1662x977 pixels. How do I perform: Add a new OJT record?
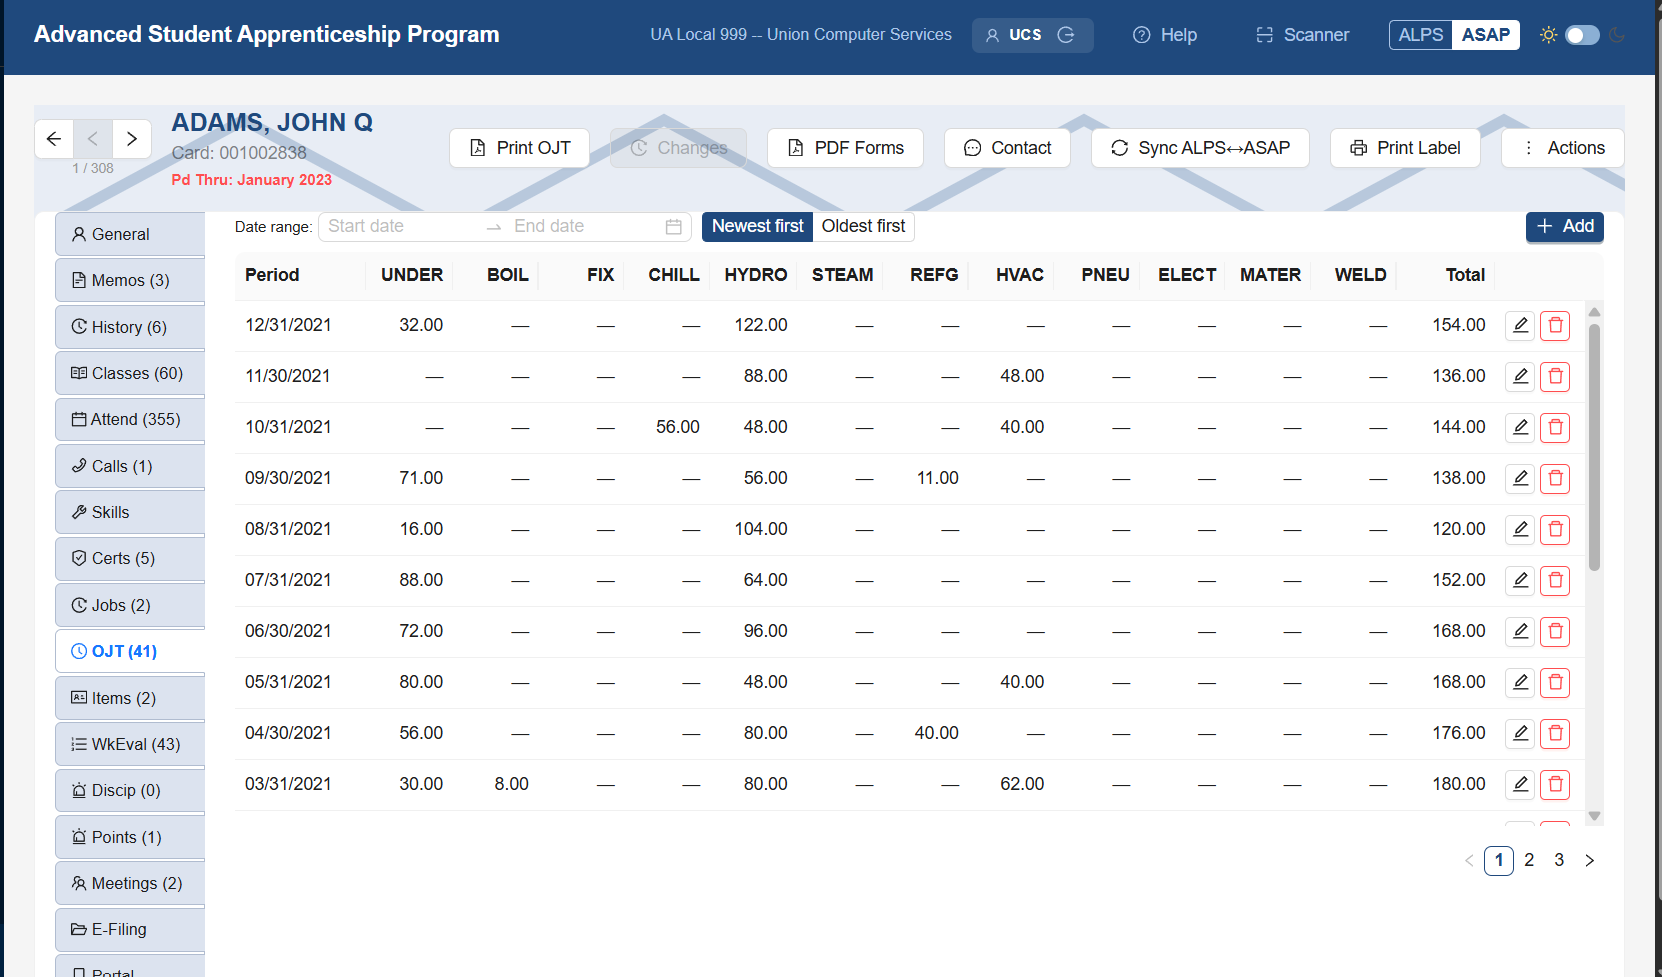point(1565,227)
